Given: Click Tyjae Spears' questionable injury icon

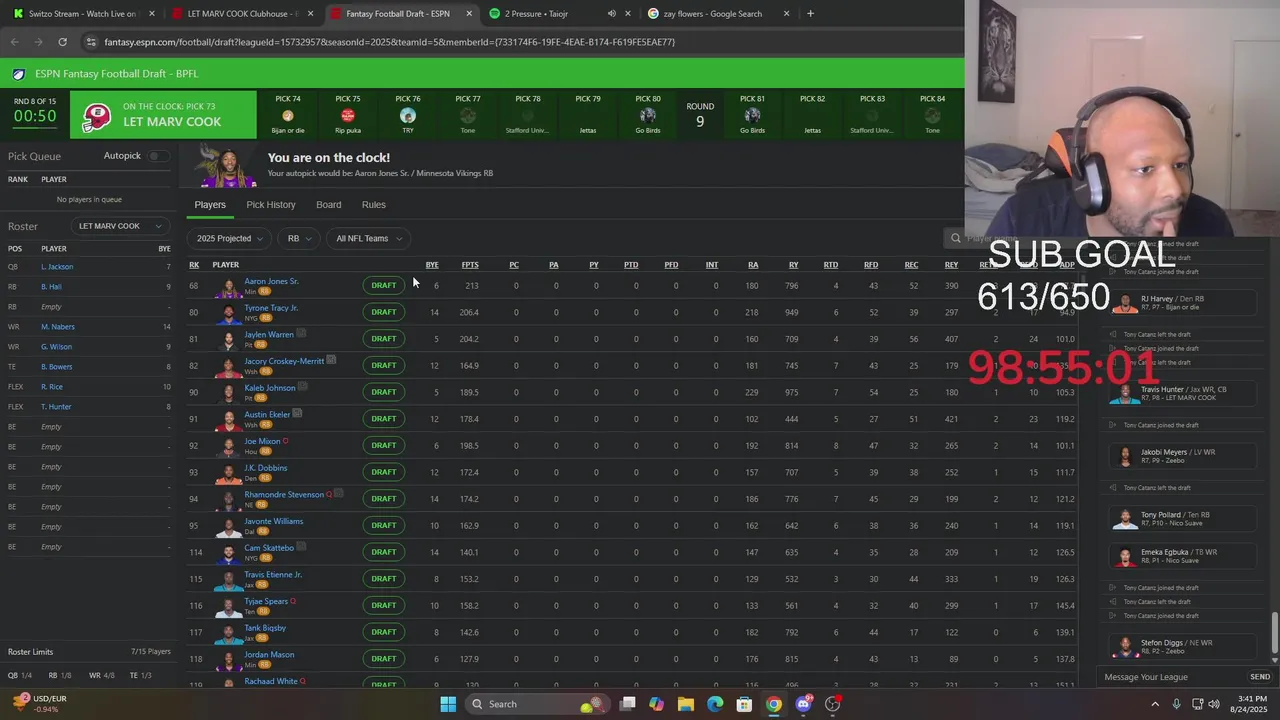Looking at the screenshot, I should [x=293, y=601].
